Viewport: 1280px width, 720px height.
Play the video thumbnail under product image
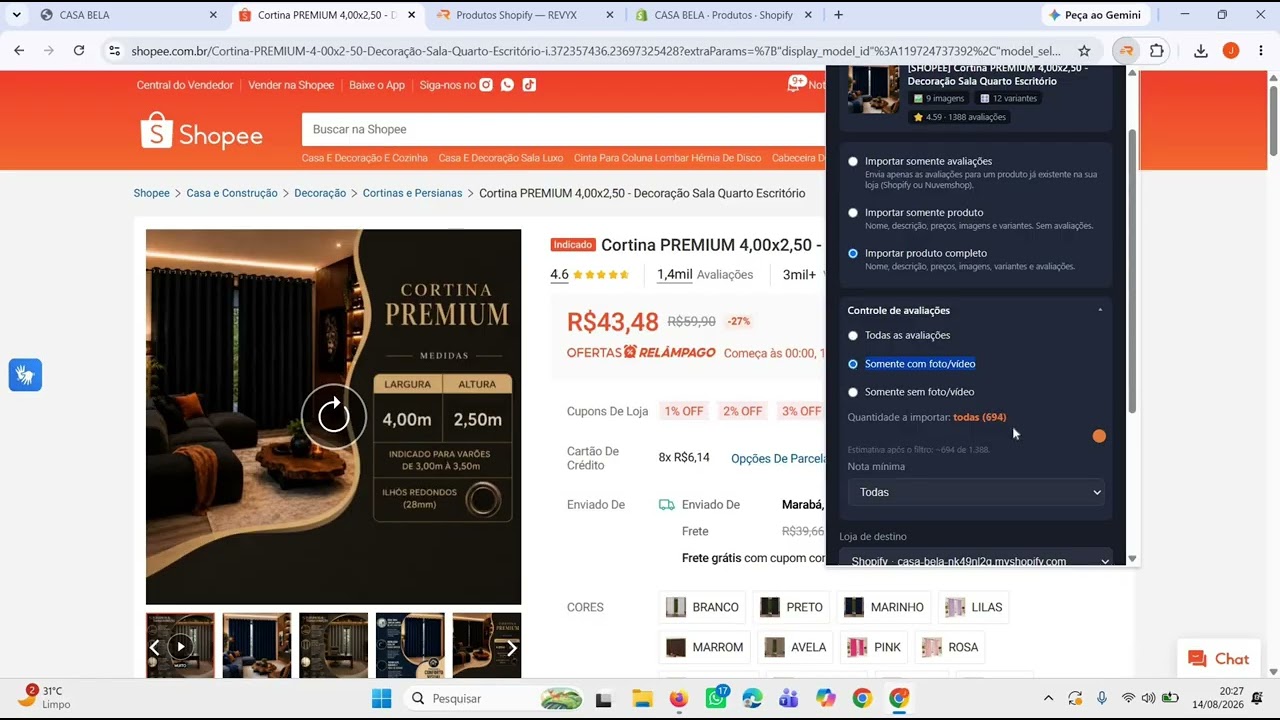[180, 646]
